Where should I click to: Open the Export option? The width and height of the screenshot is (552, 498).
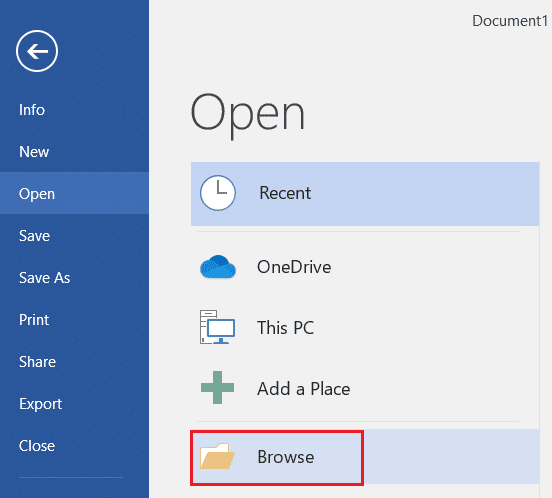[x=40, y=404]
